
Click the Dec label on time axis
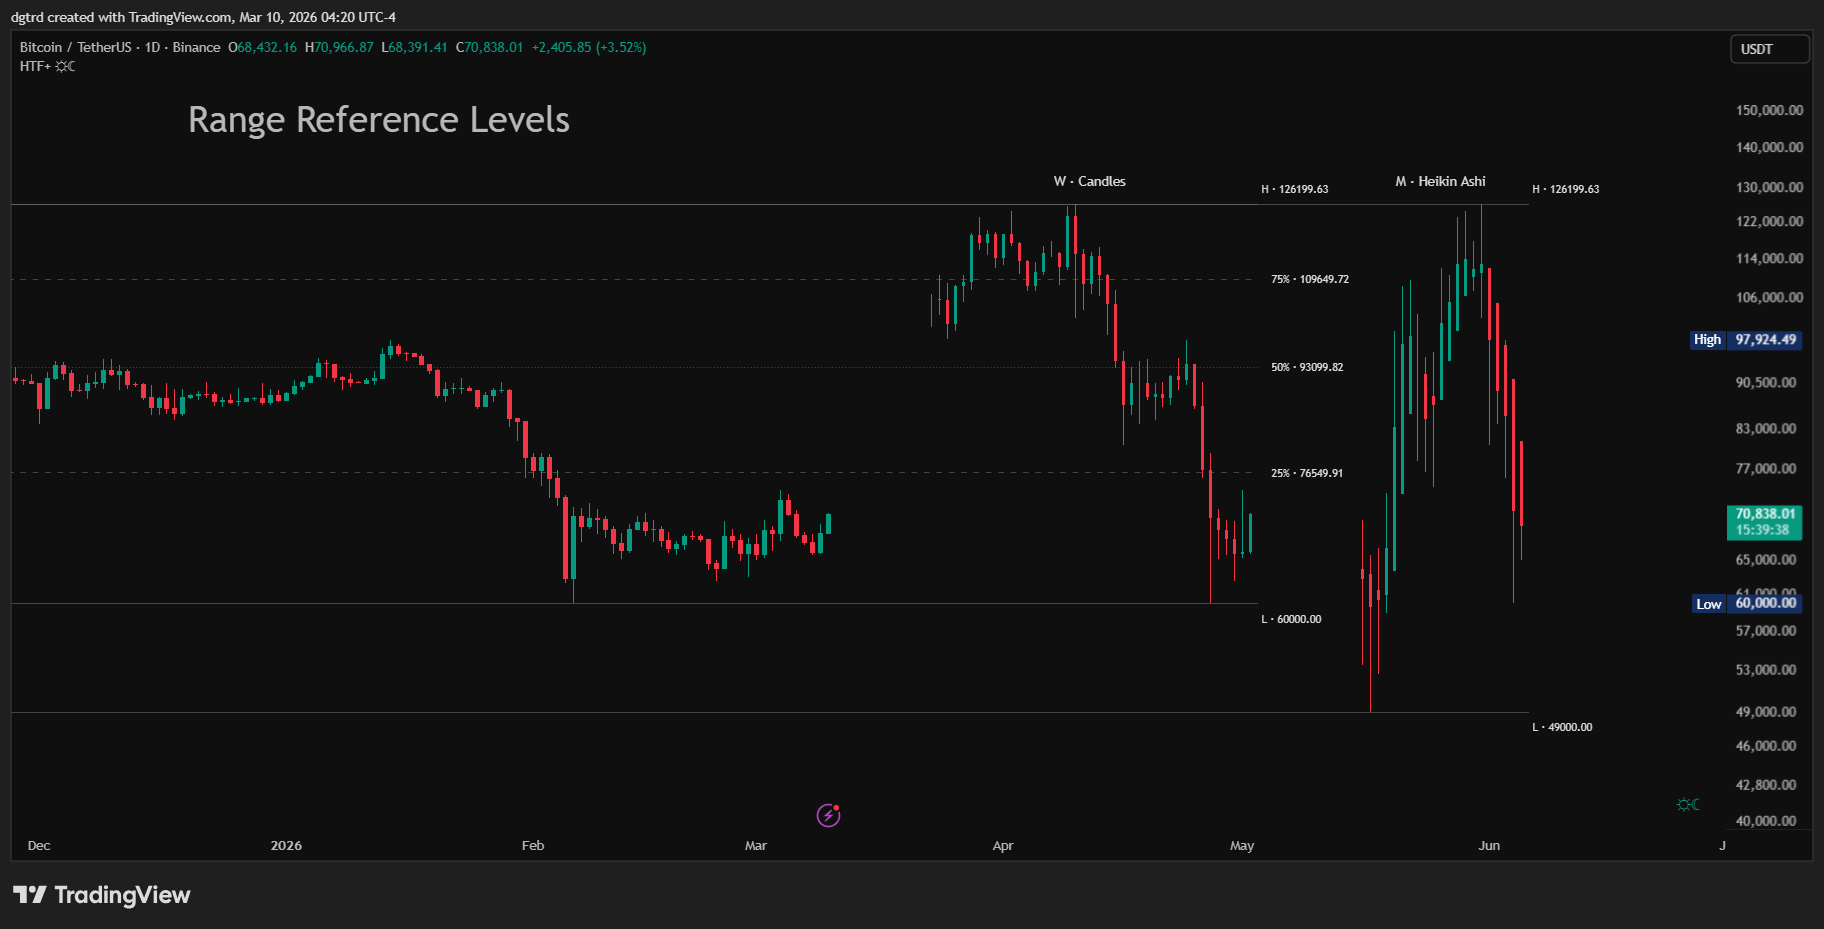pos(39,845)
